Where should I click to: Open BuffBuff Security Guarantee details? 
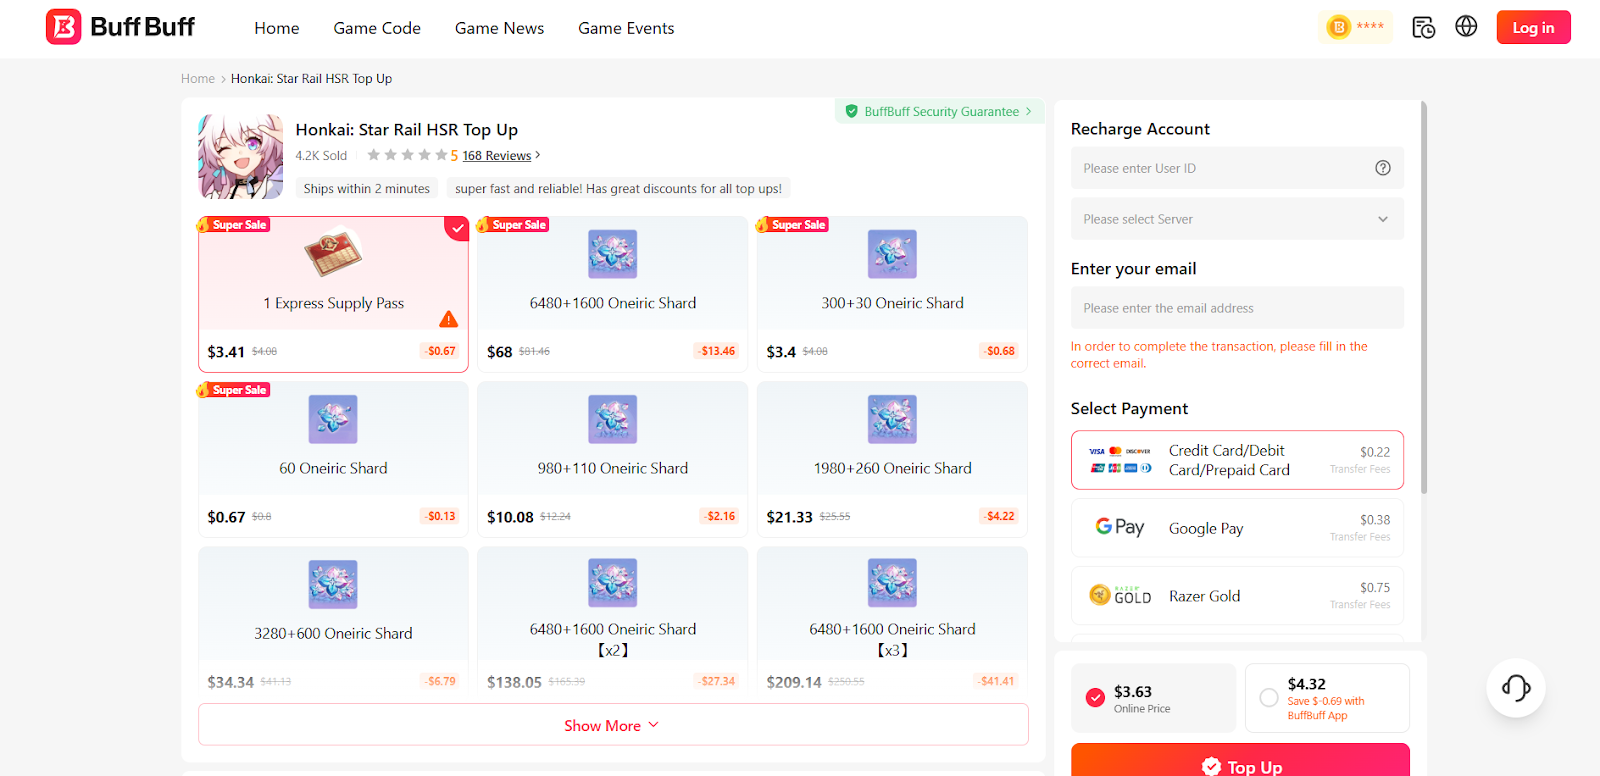pyautogui.click(x=938, y=112)
